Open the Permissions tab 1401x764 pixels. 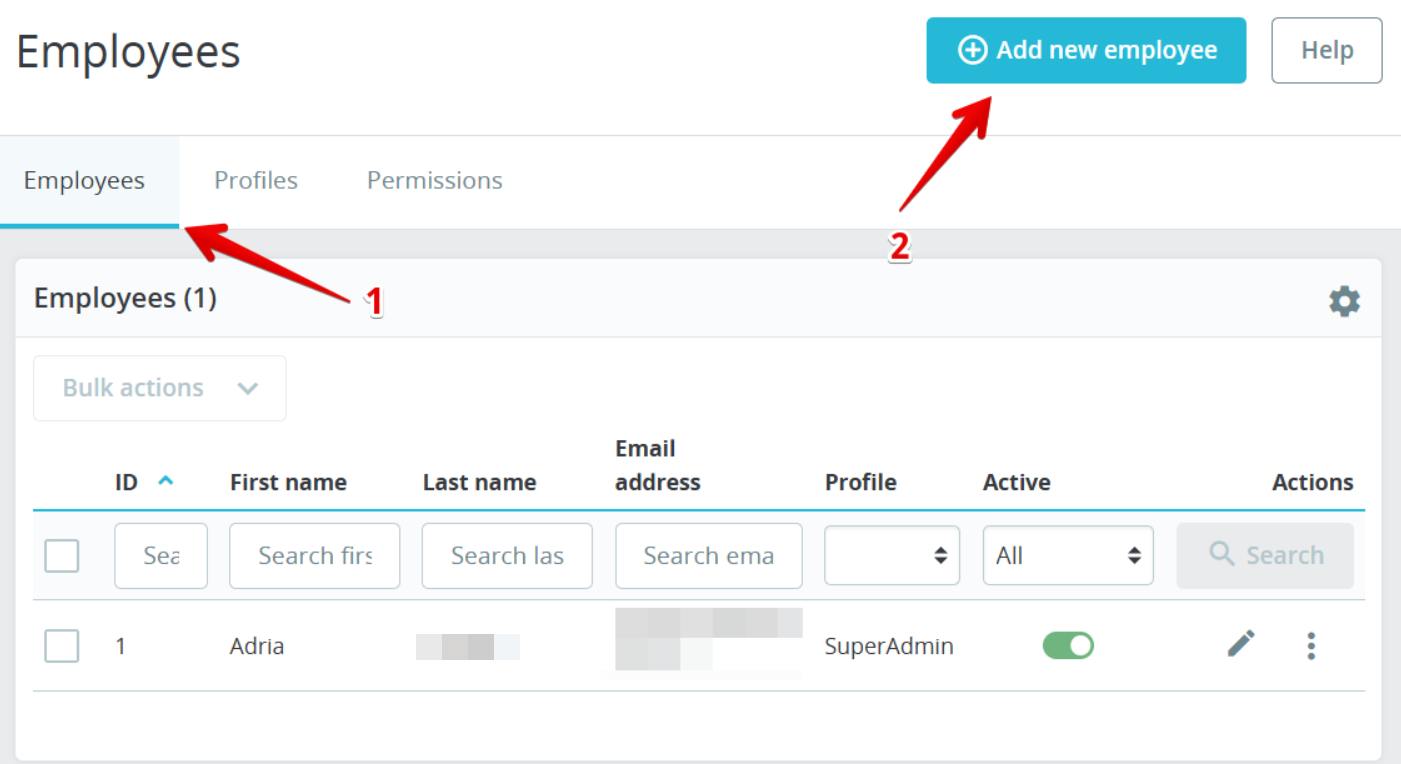(434, 181)
